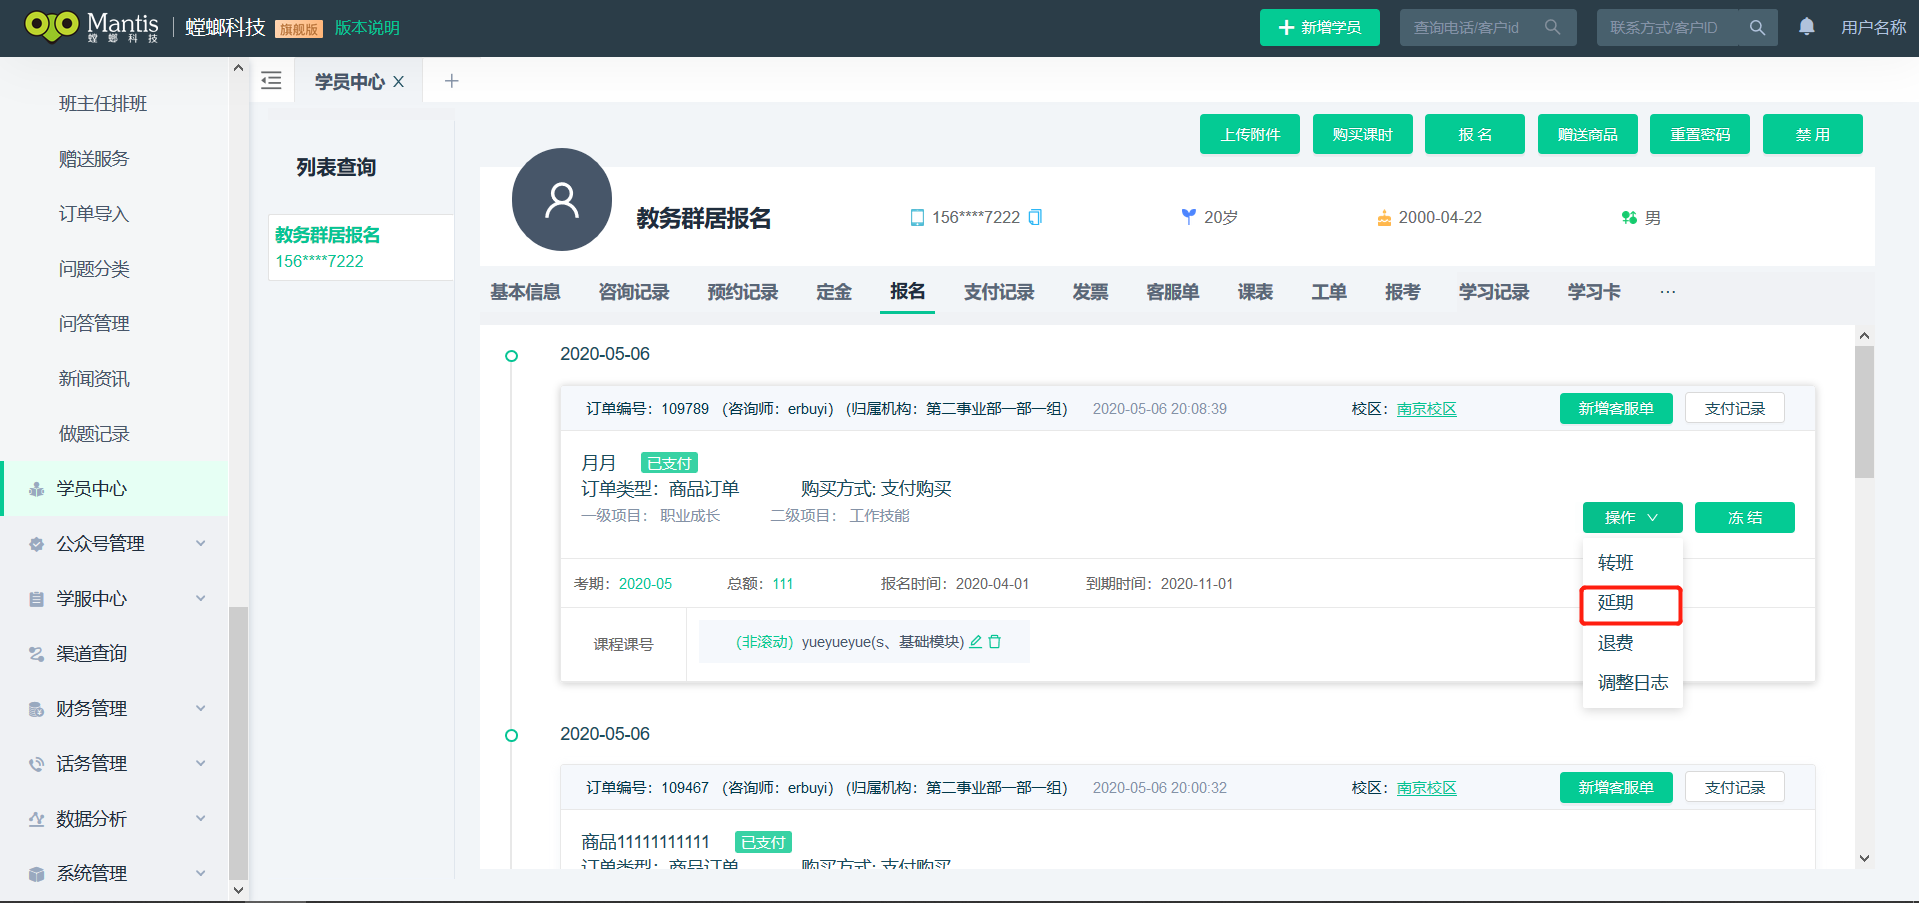This screenshot has height=903, width=1919.
Task: Click 冻结 button on order 109789
Action: (1745, 517)
